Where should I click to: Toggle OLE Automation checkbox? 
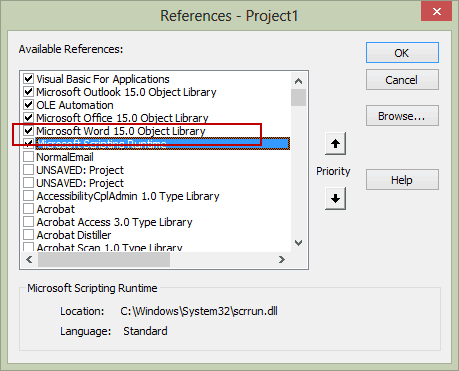click(x=28, y=105)
